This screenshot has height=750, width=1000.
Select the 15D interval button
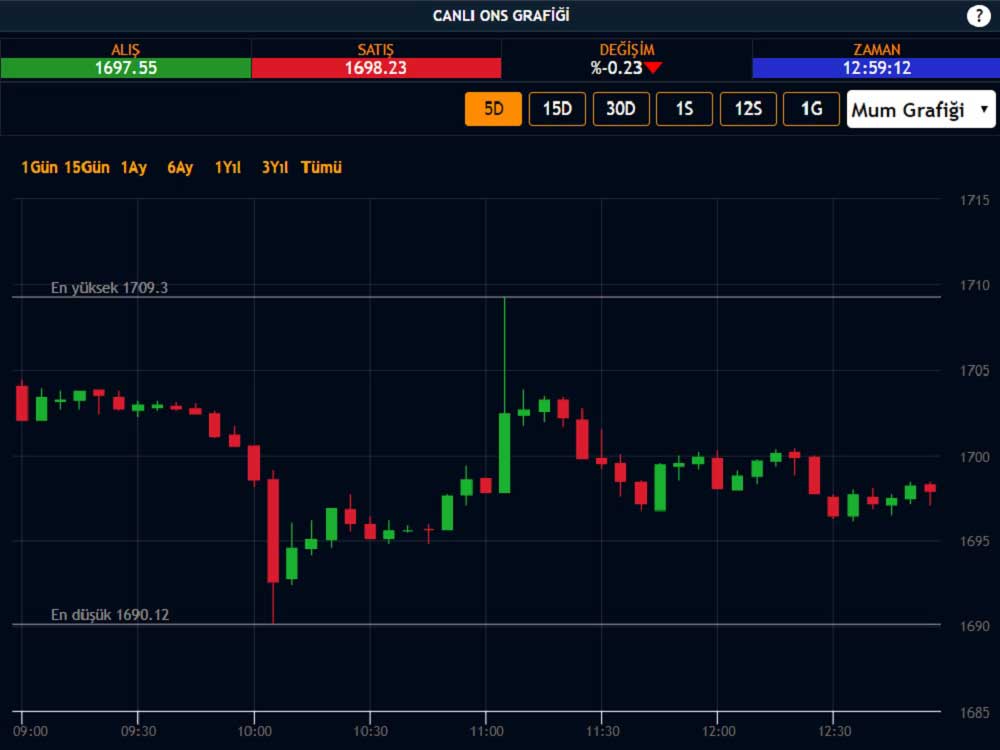pyautogui.click(x=557, y=109)
